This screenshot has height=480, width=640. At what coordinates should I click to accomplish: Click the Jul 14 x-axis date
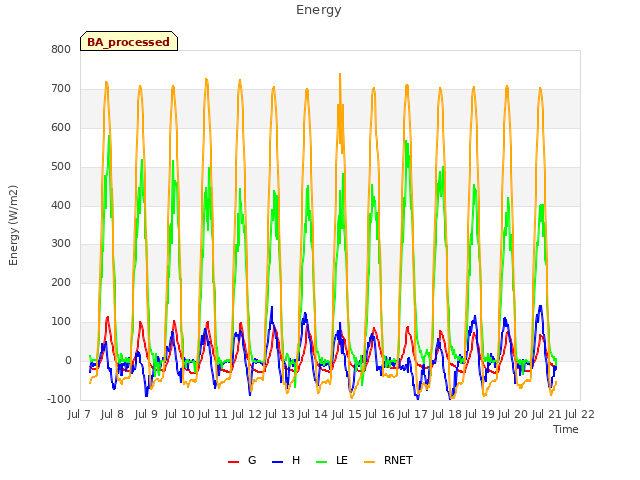tap(313, 414)
